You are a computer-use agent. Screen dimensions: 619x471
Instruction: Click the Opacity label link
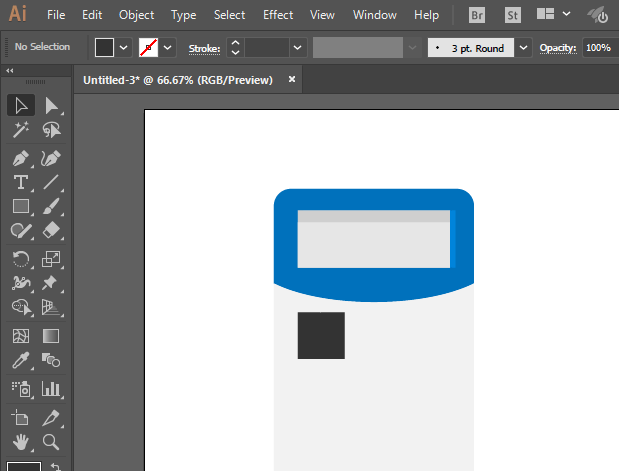point(558,47)
